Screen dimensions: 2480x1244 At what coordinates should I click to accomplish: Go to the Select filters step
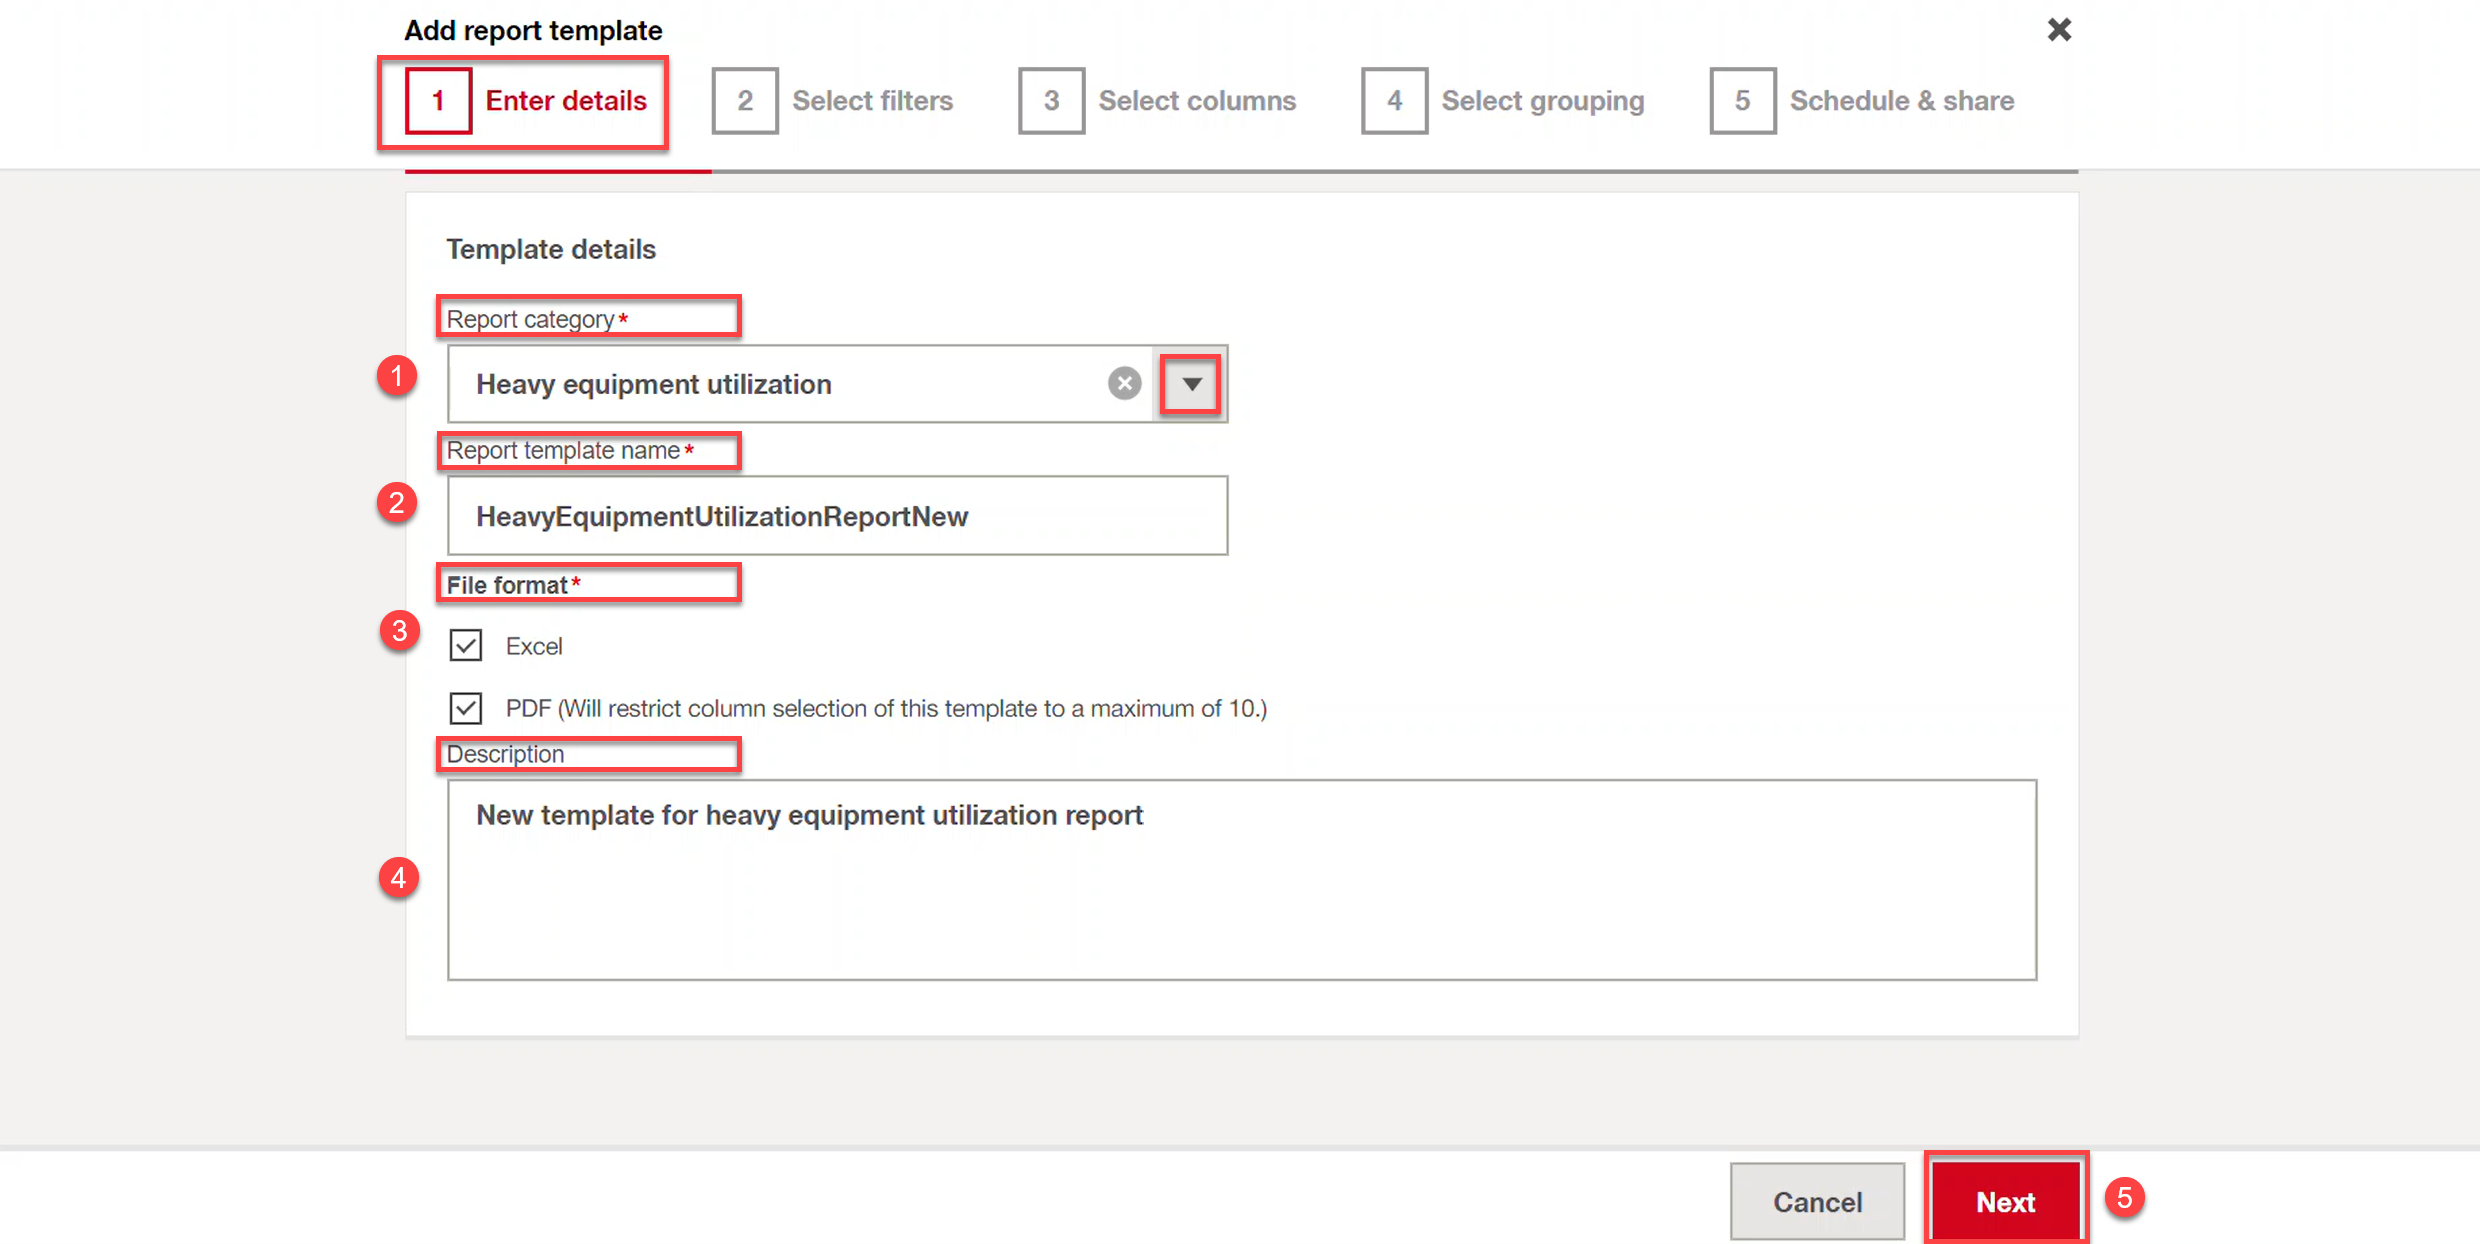click(832, 101)
